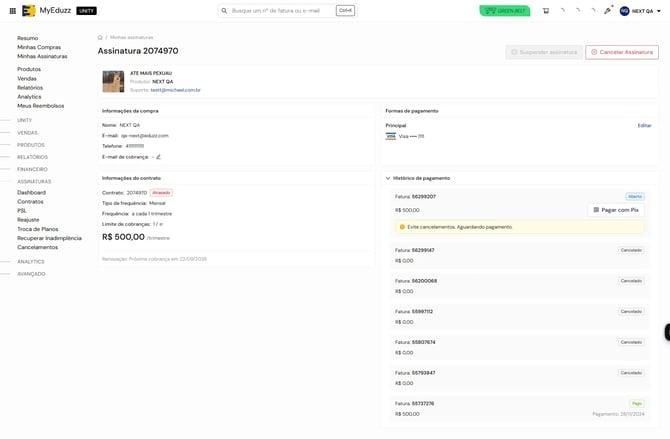Screen dimensions: 670x439
Task: Click the rocket launch icon in header
Action: coord(608,11)
